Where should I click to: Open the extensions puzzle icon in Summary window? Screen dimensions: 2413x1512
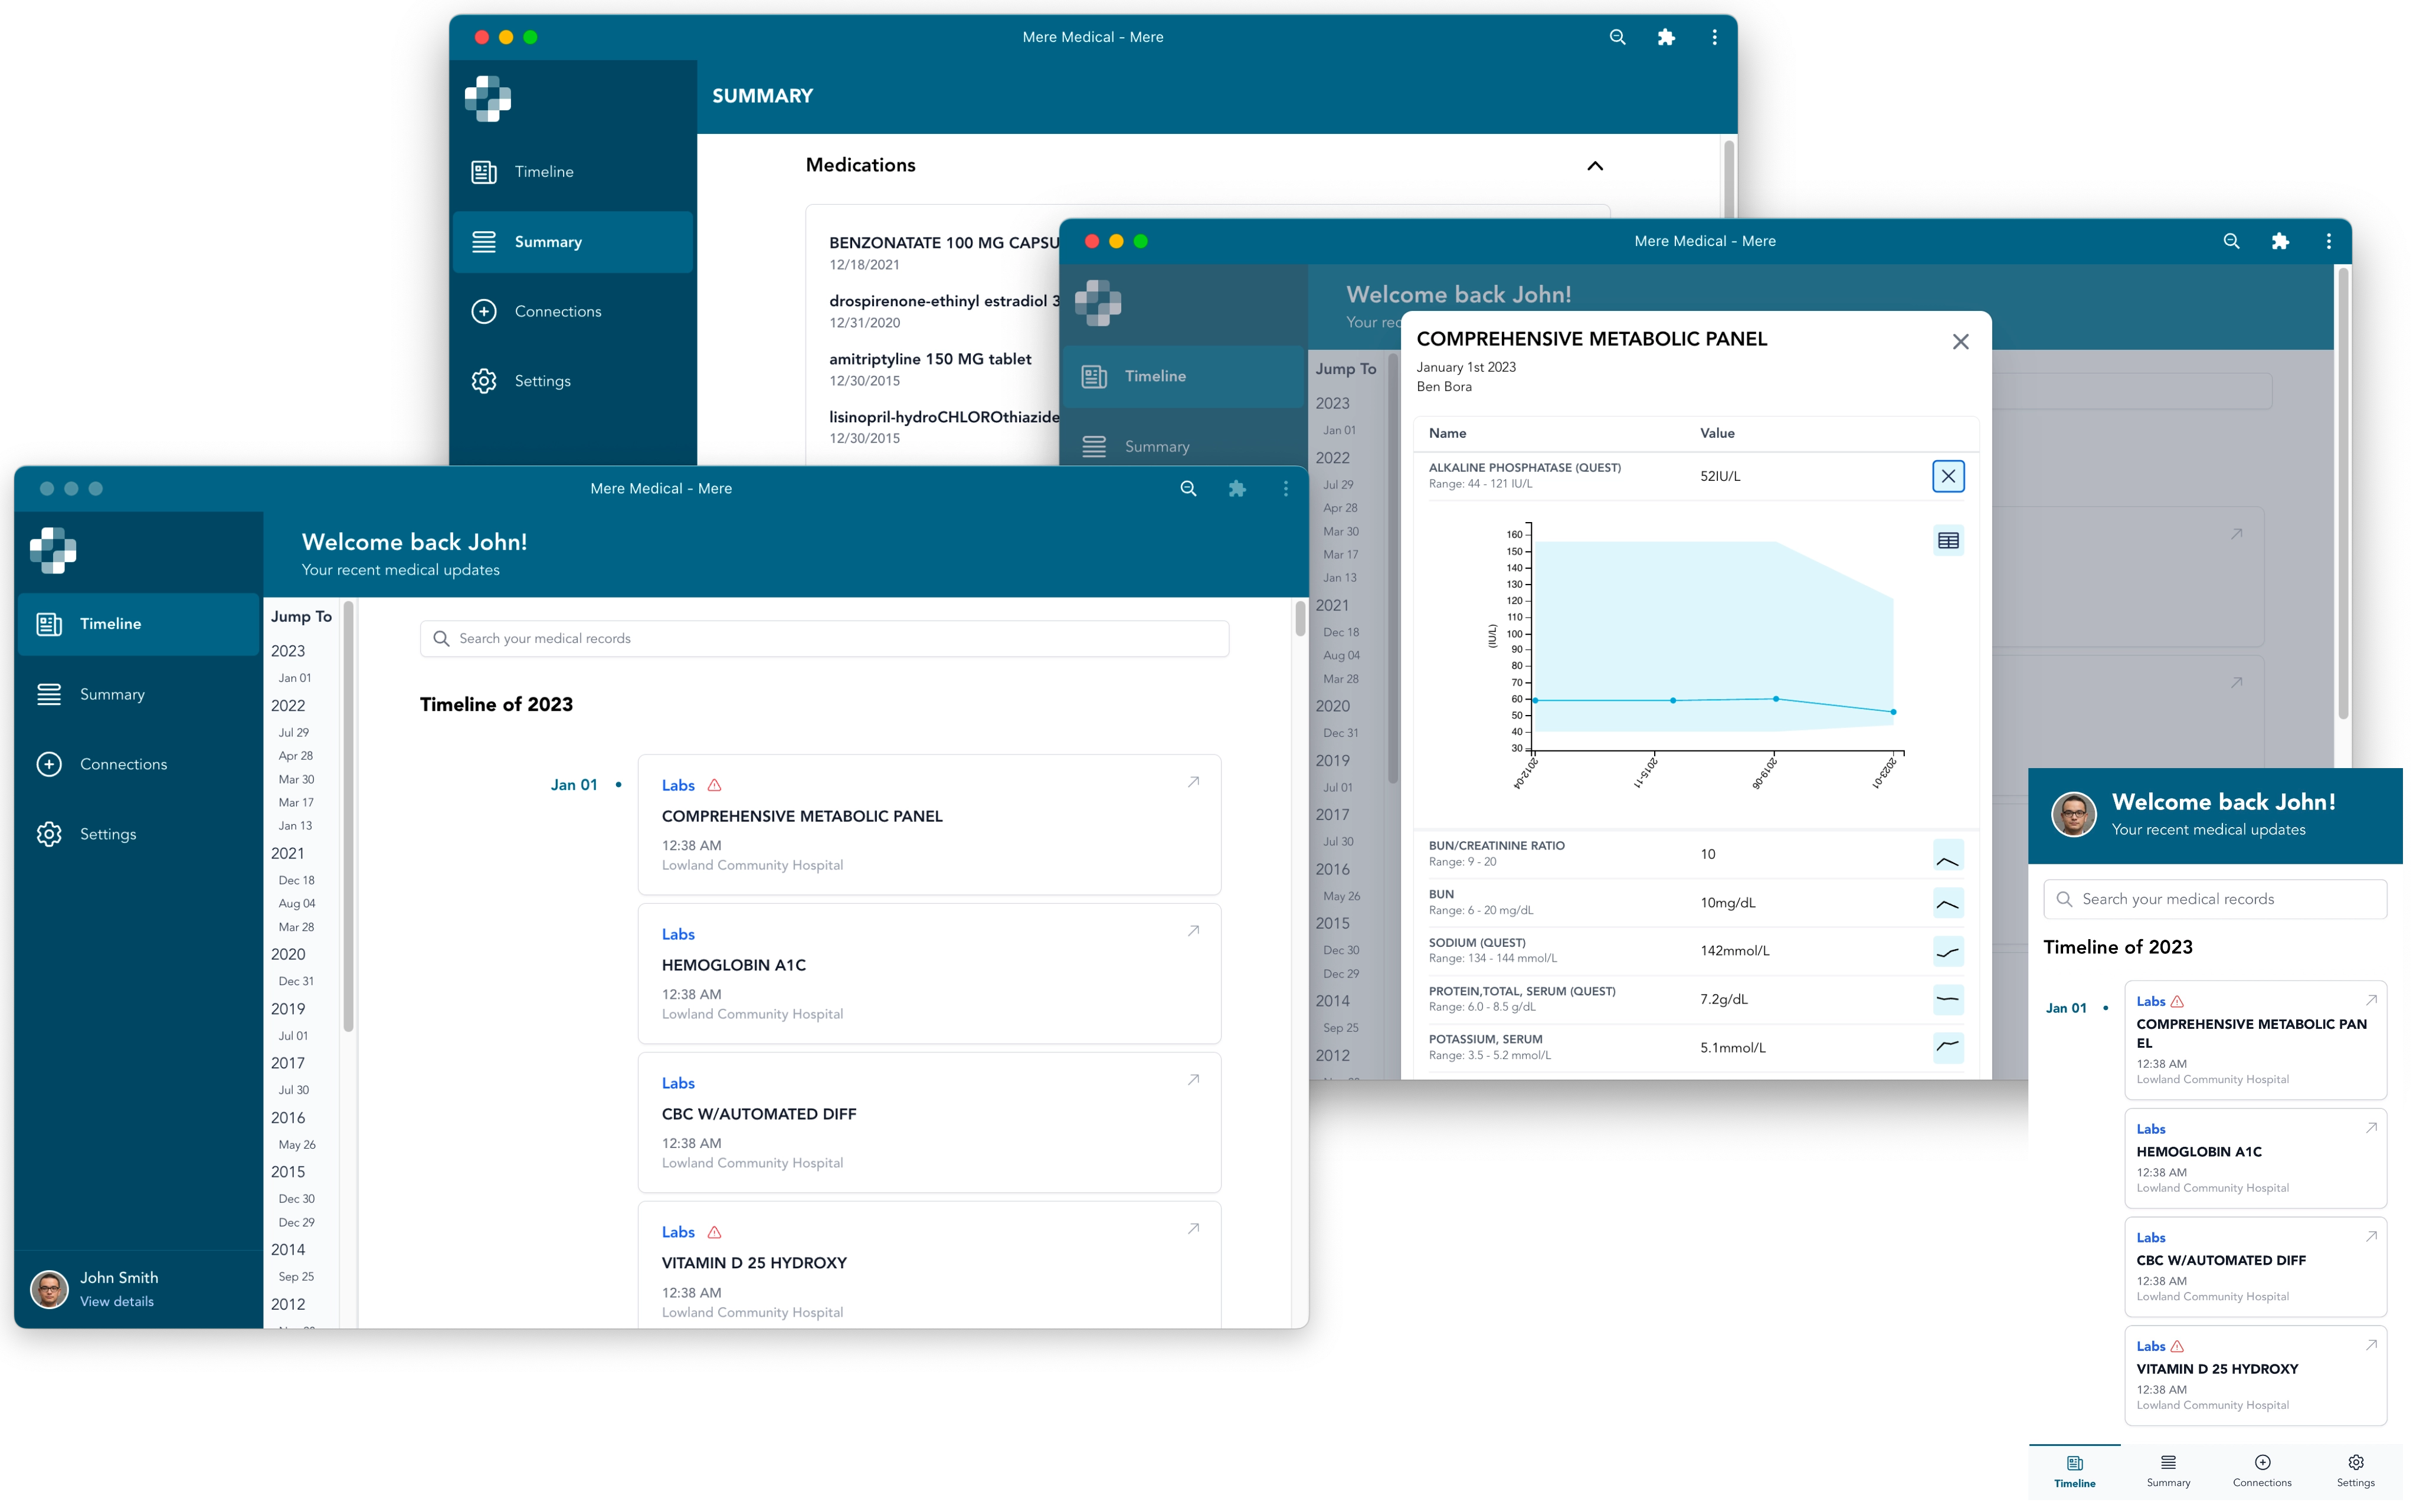click(x=1666, y=37)
